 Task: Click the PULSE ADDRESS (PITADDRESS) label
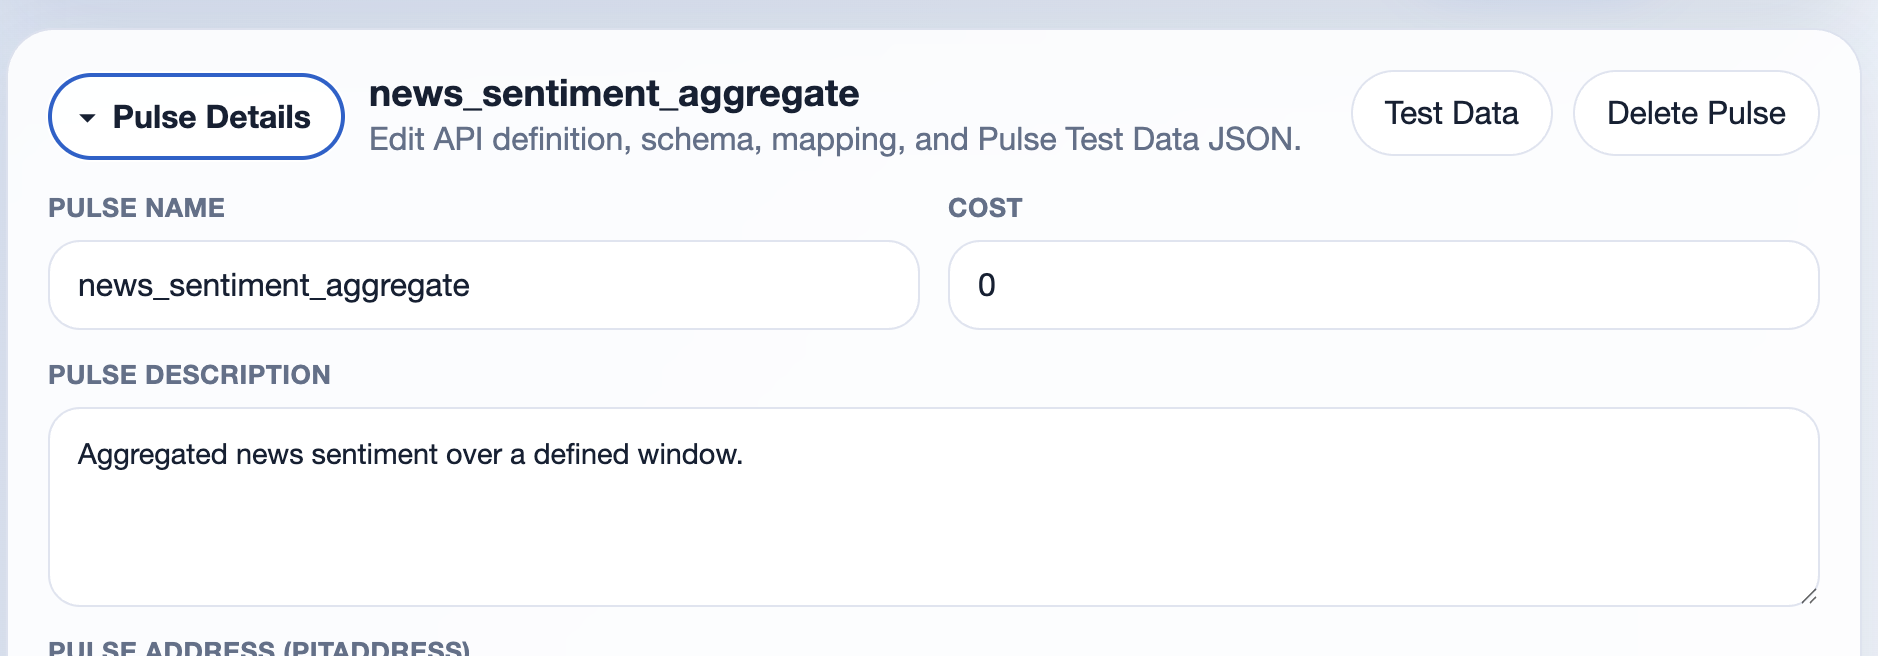click(259, 648)
